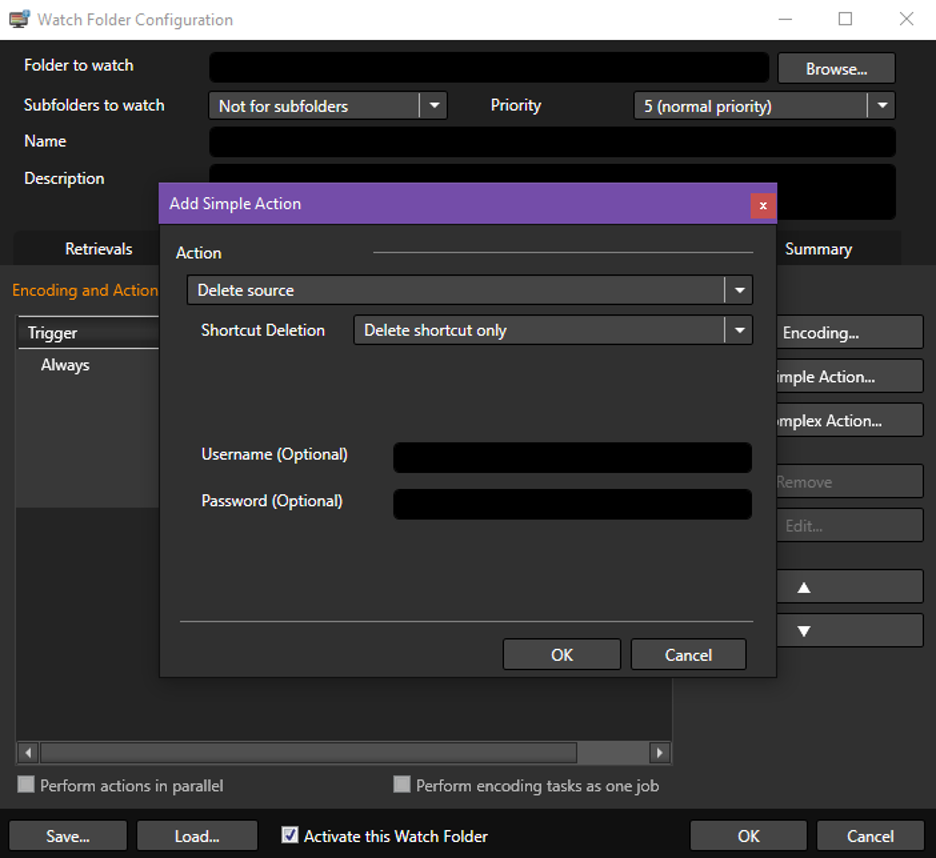Toggle Perform encoding tasks as one job

click(x=402, y=785)
